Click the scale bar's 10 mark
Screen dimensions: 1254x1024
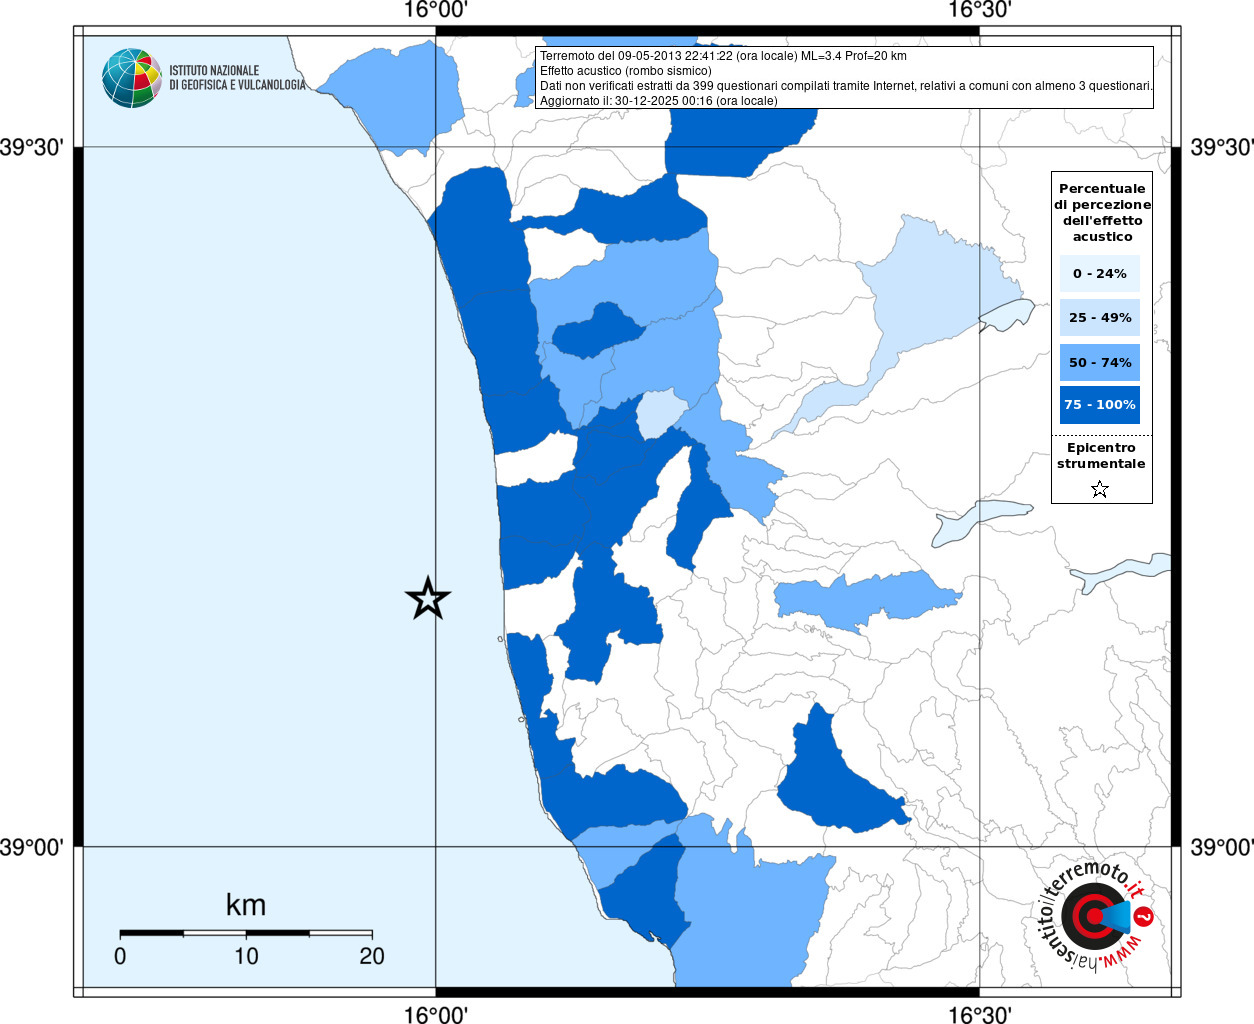click(246, 956)
